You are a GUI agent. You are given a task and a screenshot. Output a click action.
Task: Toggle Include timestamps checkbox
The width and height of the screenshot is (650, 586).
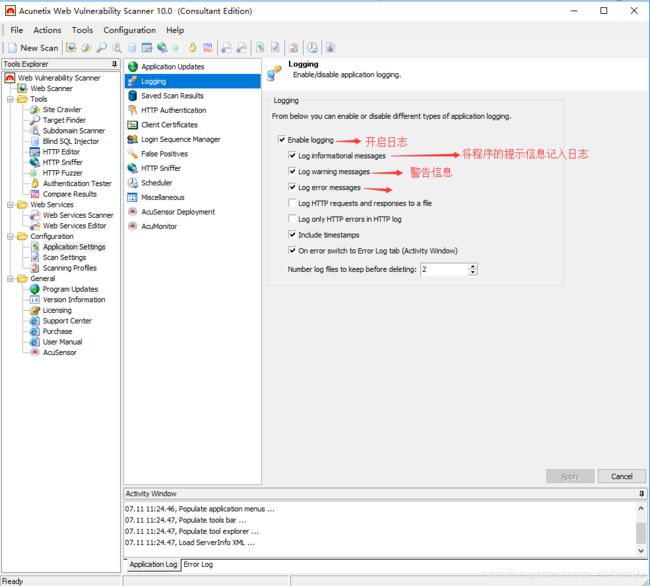point(292,235)
